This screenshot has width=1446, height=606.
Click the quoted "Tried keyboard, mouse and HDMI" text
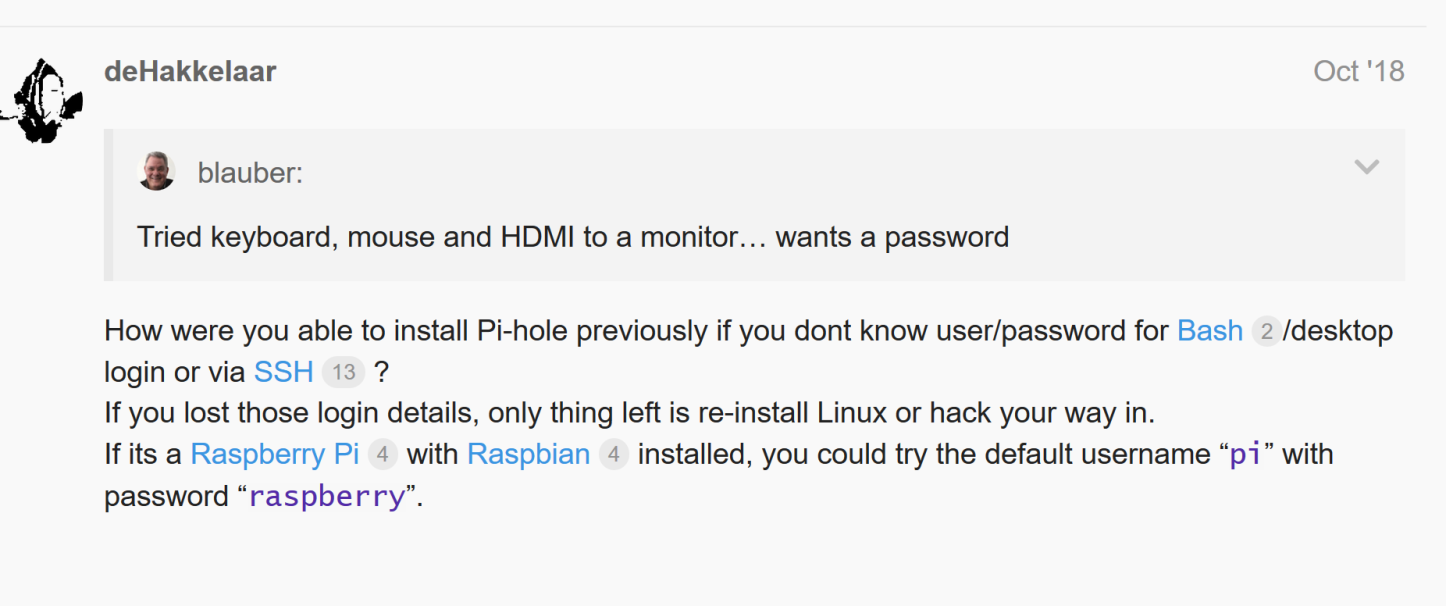coord(573,237)
